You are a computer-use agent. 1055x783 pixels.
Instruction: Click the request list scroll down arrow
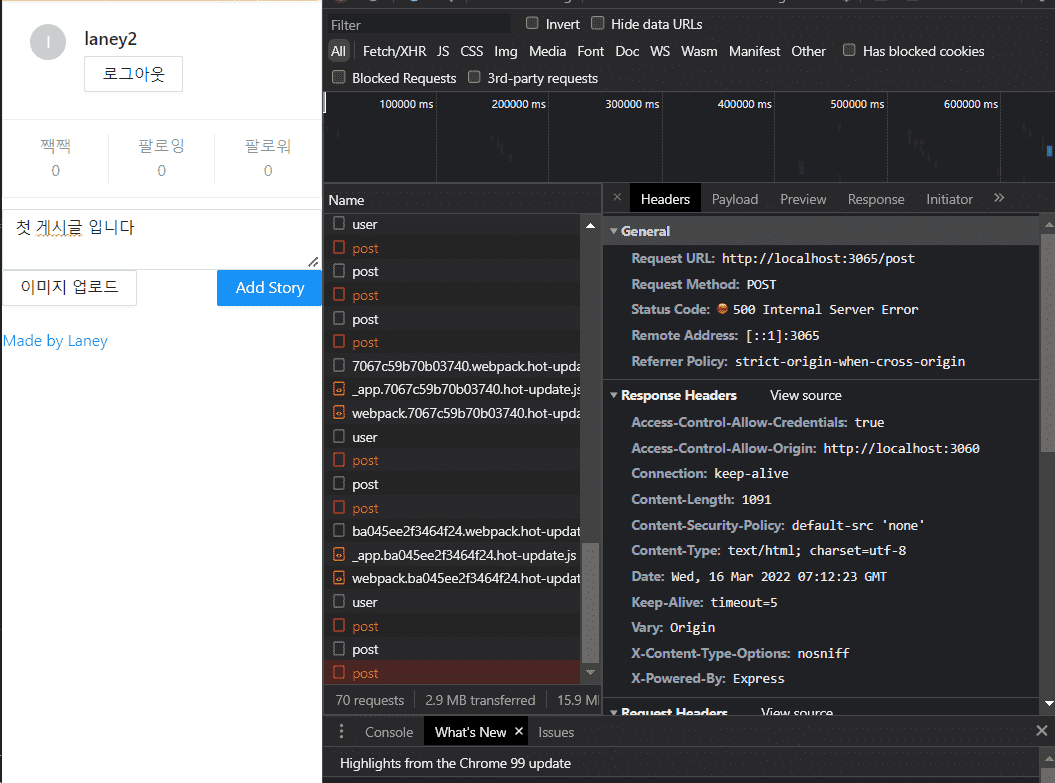pos(590,672)
